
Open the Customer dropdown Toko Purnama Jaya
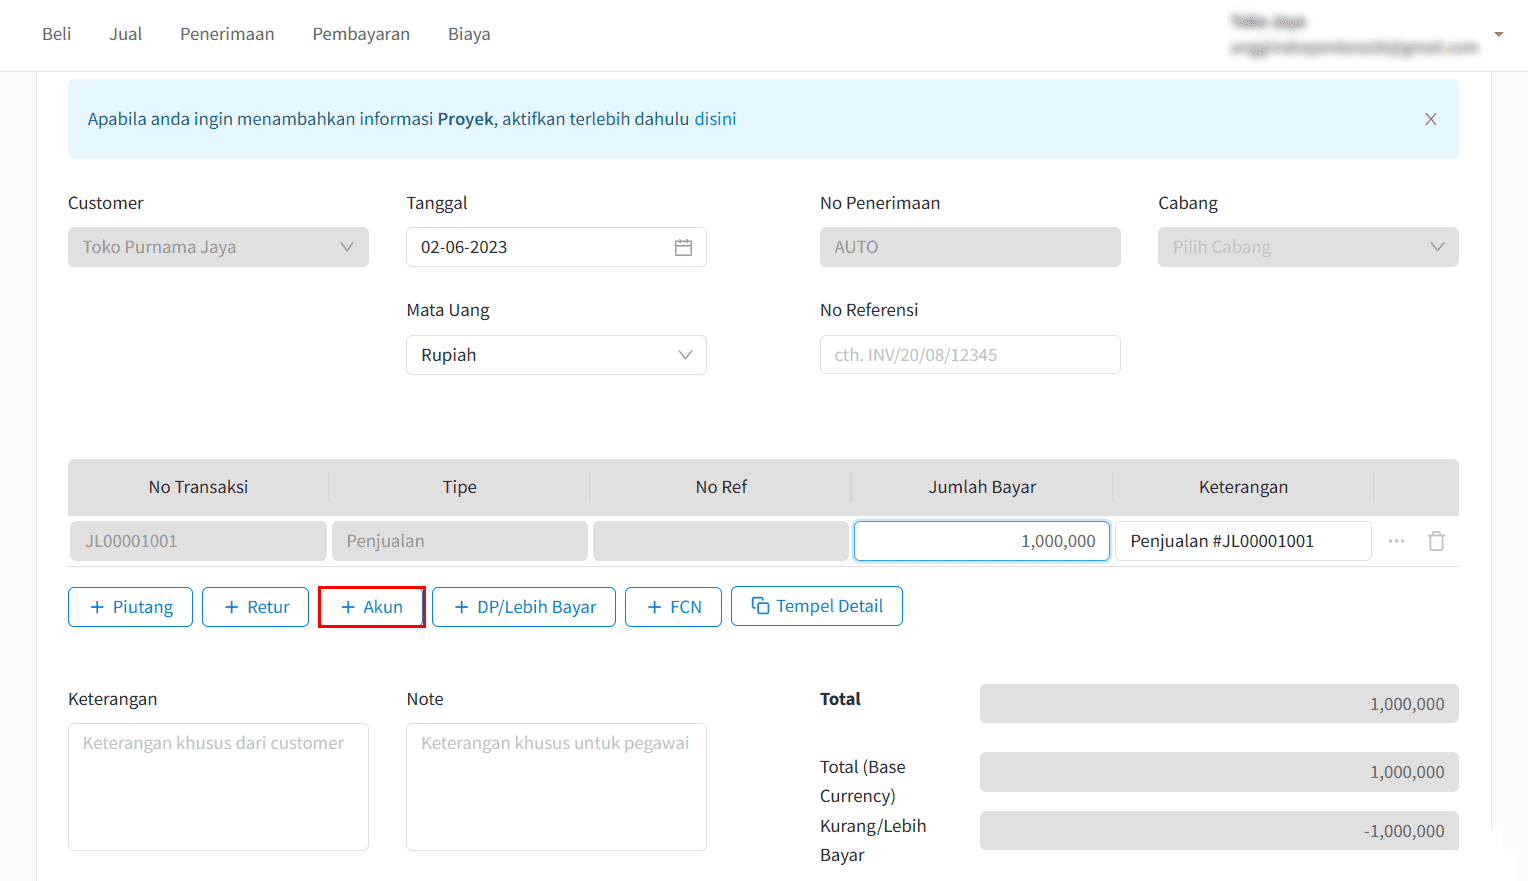pyautogui.click(x=218, y=247)
